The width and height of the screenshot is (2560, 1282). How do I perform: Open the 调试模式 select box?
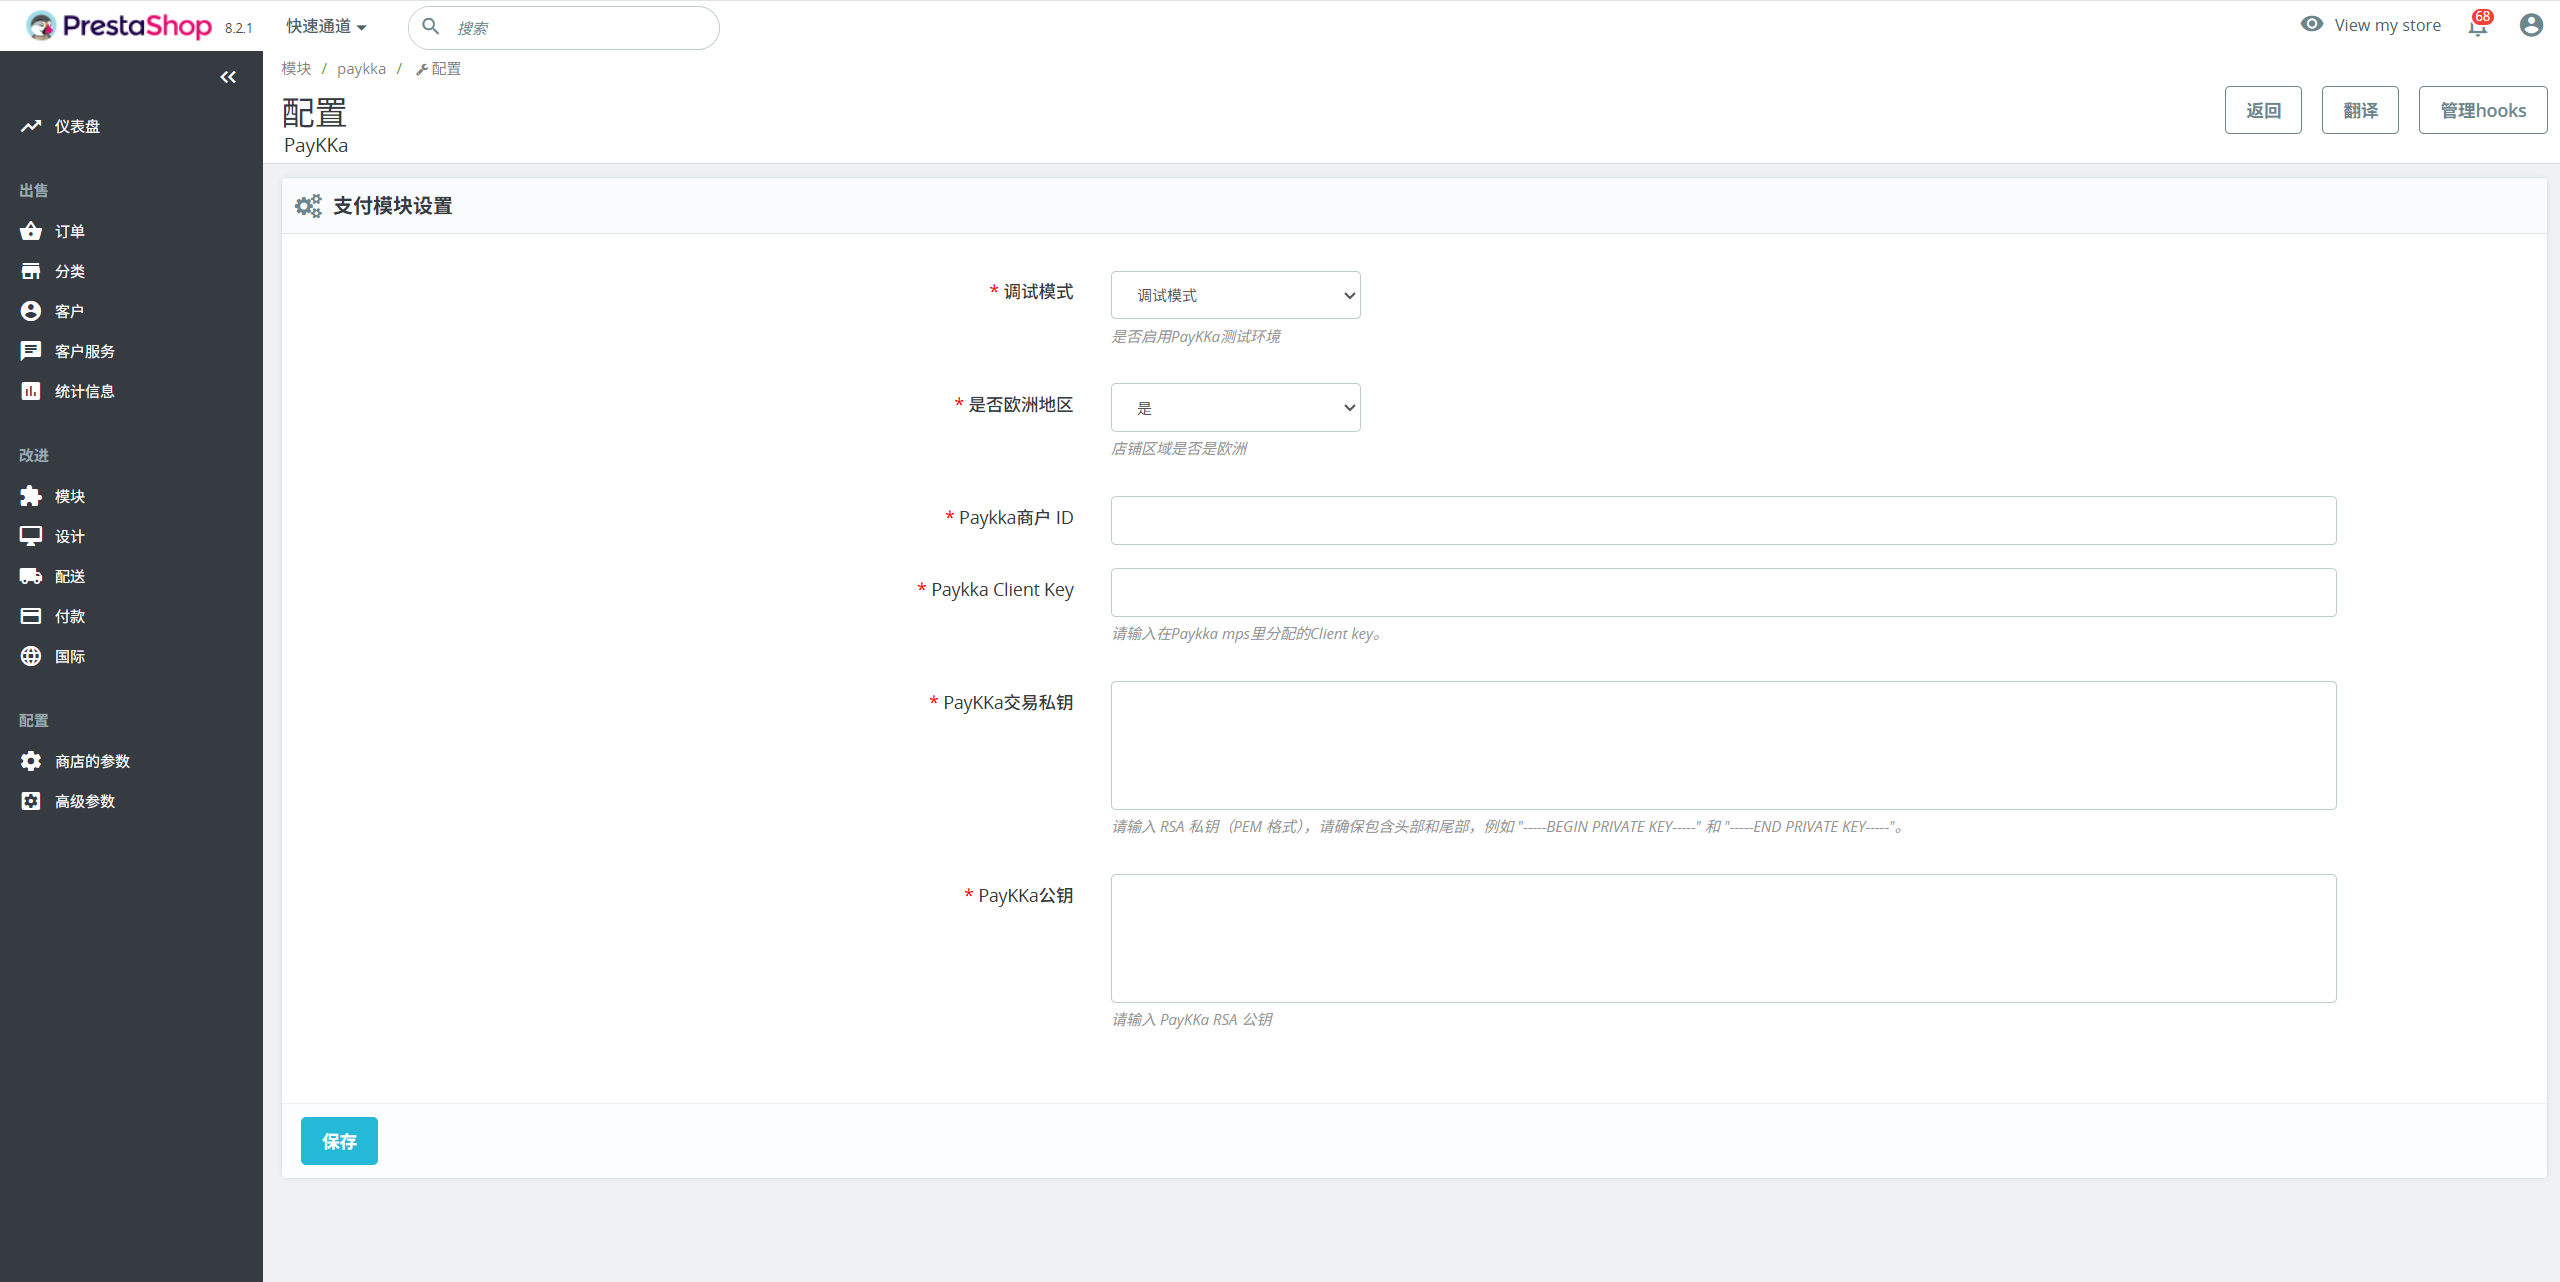click(1235, 295)
